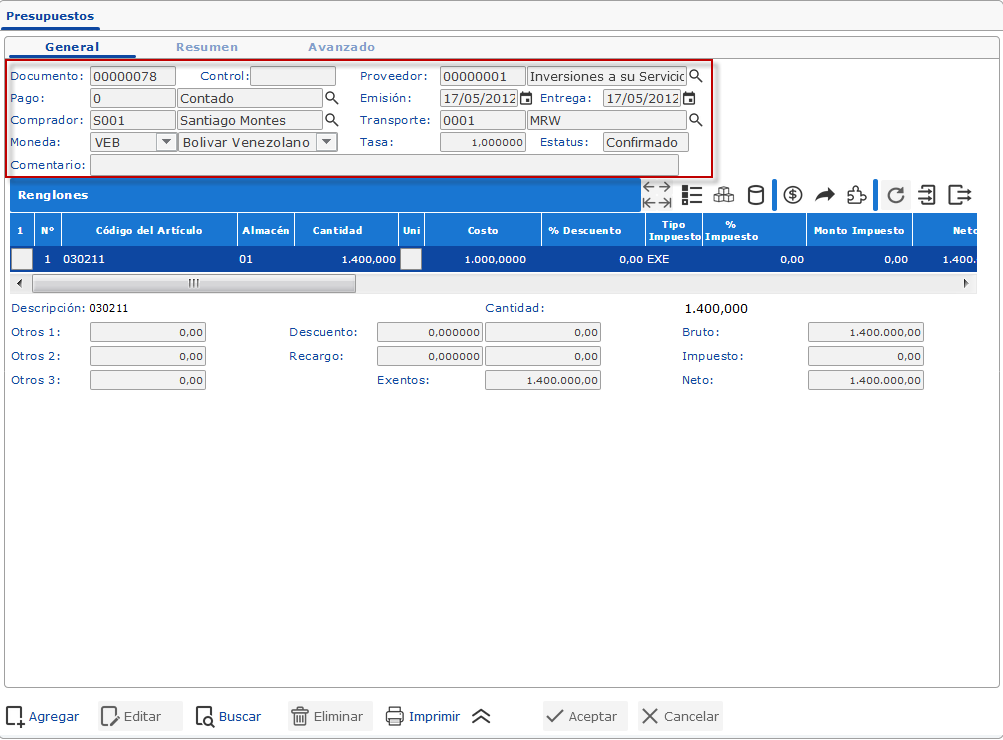
Task: Click the horizontal scrollbar thumb of the grid
Action: click(192, 283)
